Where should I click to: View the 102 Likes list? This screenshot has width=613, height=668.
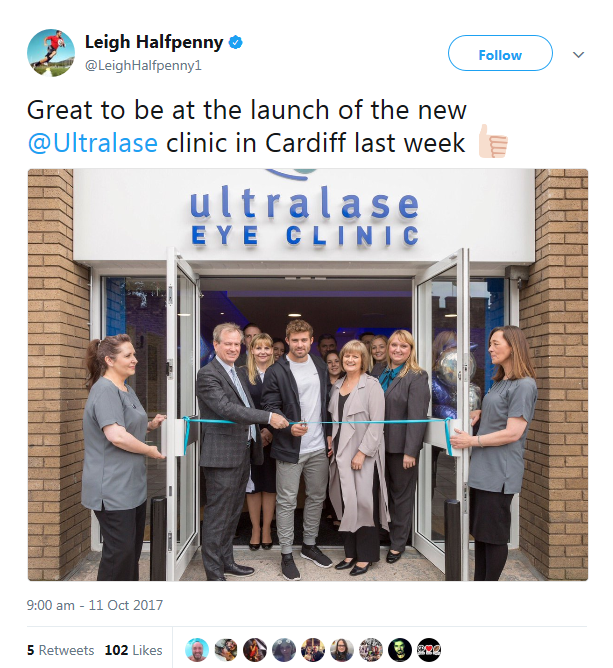point(133,650)
